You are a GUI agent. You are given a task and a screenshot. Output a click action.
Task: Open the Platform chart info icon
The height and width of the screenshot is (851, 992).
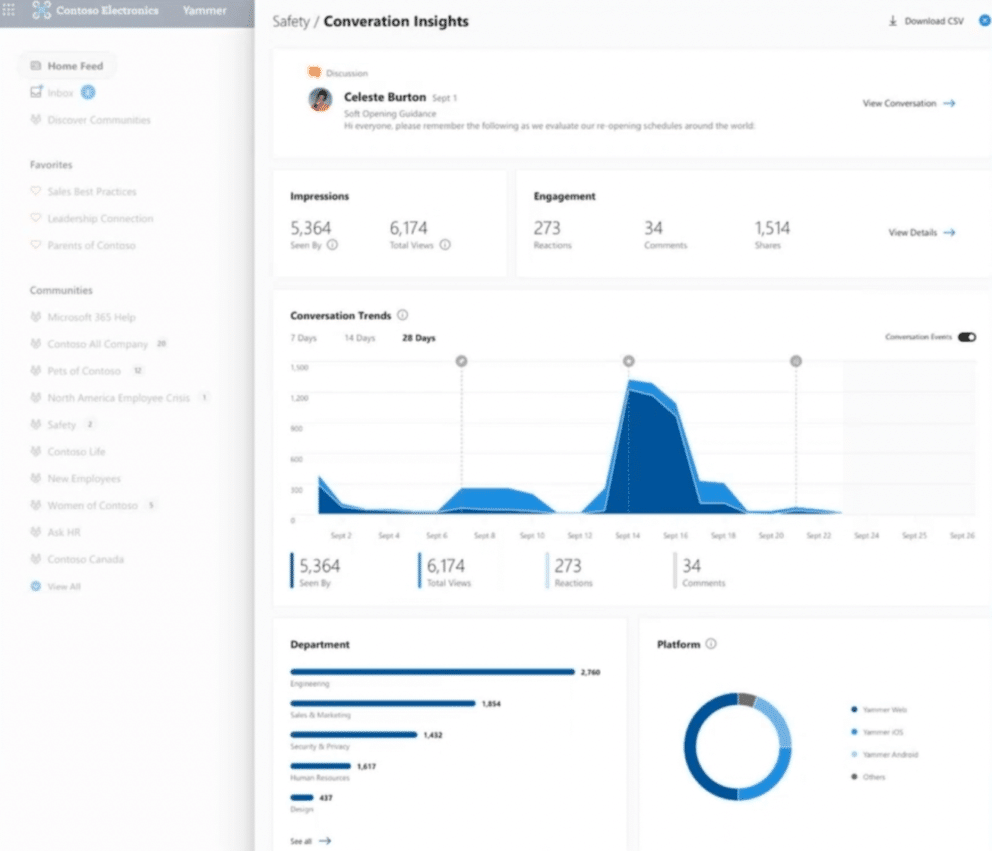(709, 645)
